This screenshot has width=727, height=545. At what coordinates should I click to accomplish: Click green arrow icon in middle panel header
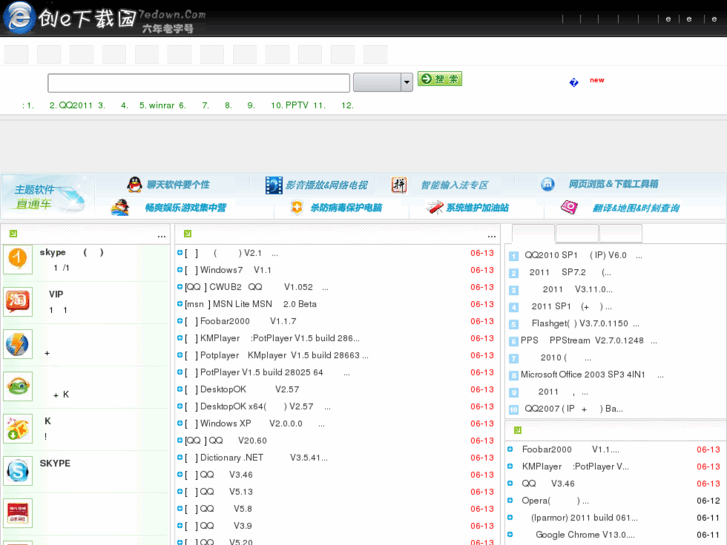[x=187, y=234]
